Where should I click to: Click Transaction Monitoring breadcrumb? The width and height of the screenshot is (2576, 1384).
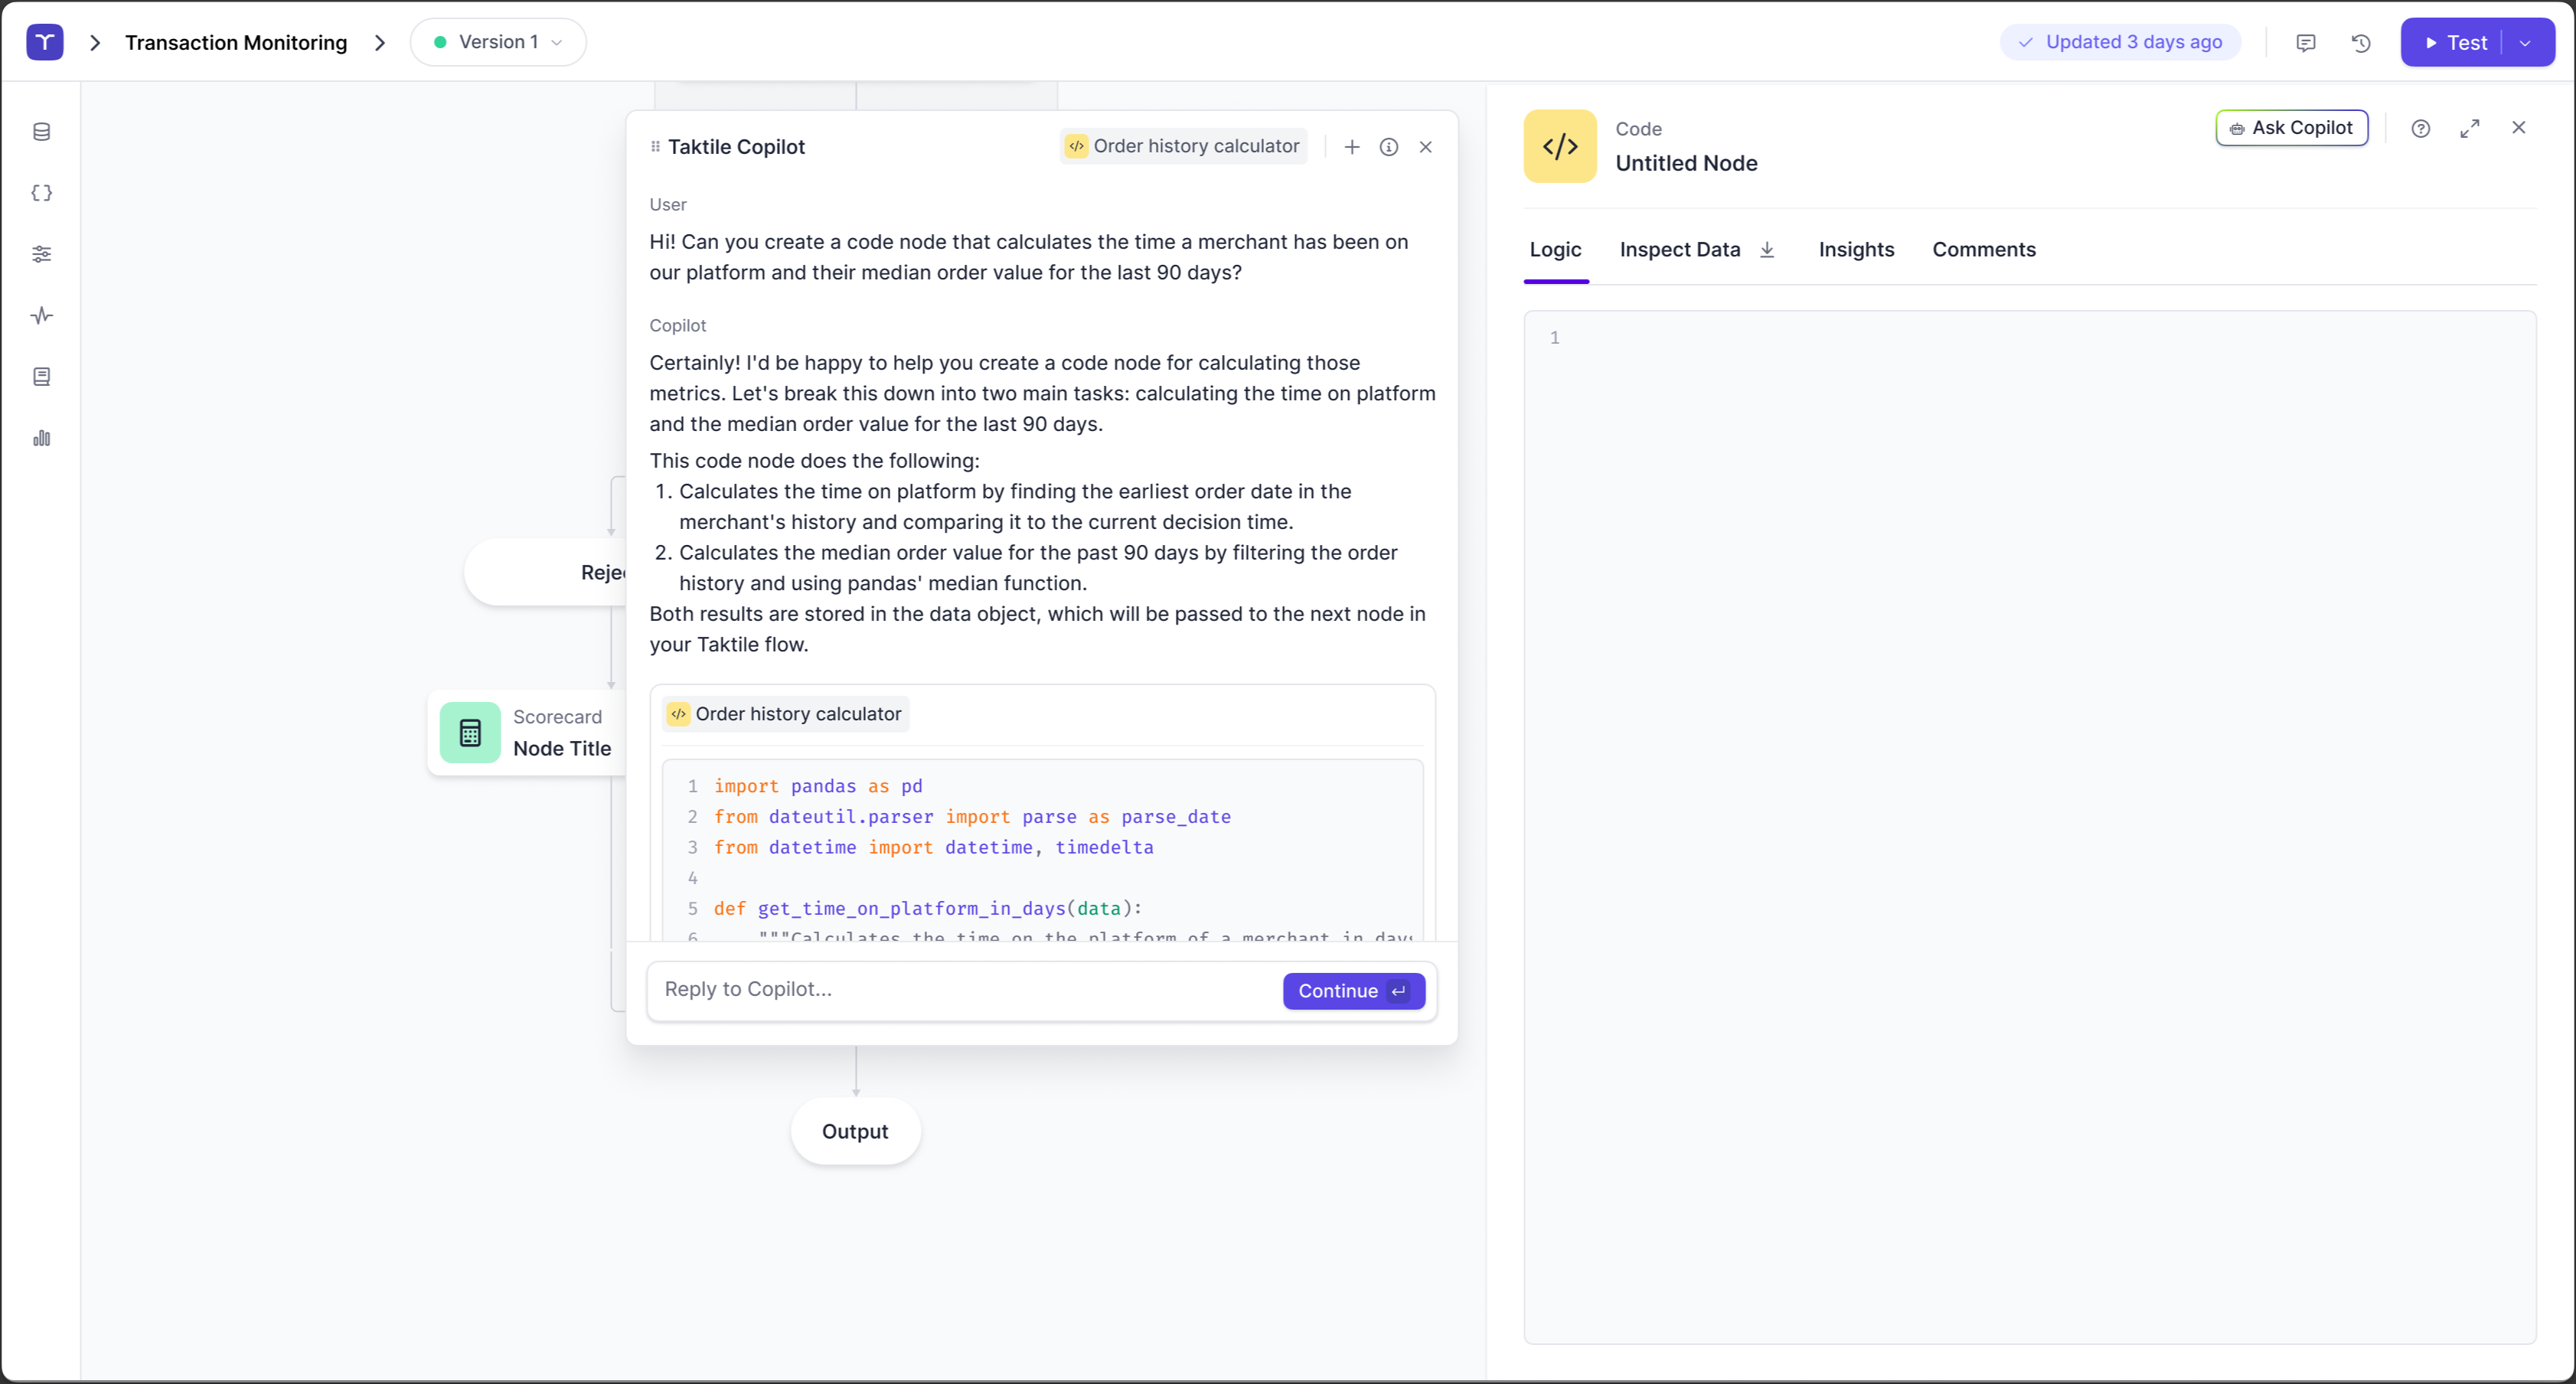(x=236, y=43)
